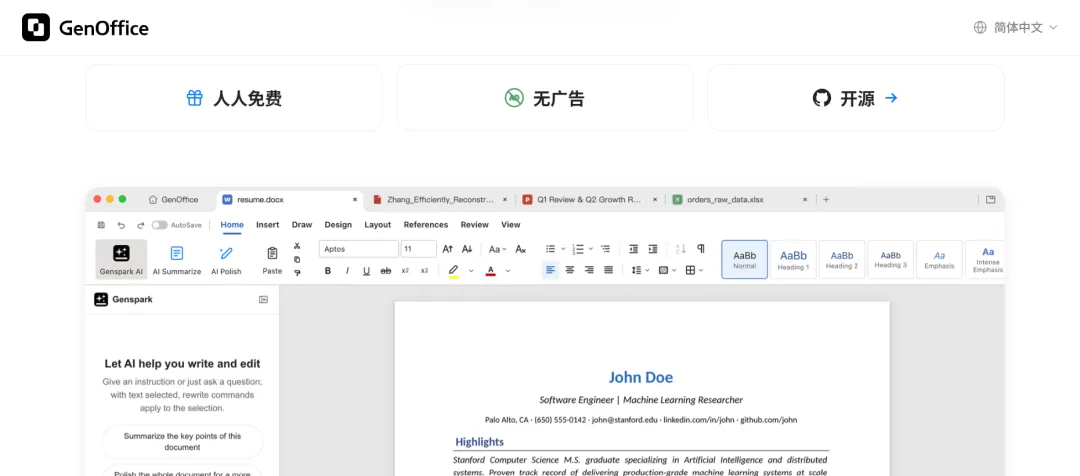The height and width of the screenshot is (476, 1080).
Task: Justify the paragraph text
Action: (x=608, y=271)
